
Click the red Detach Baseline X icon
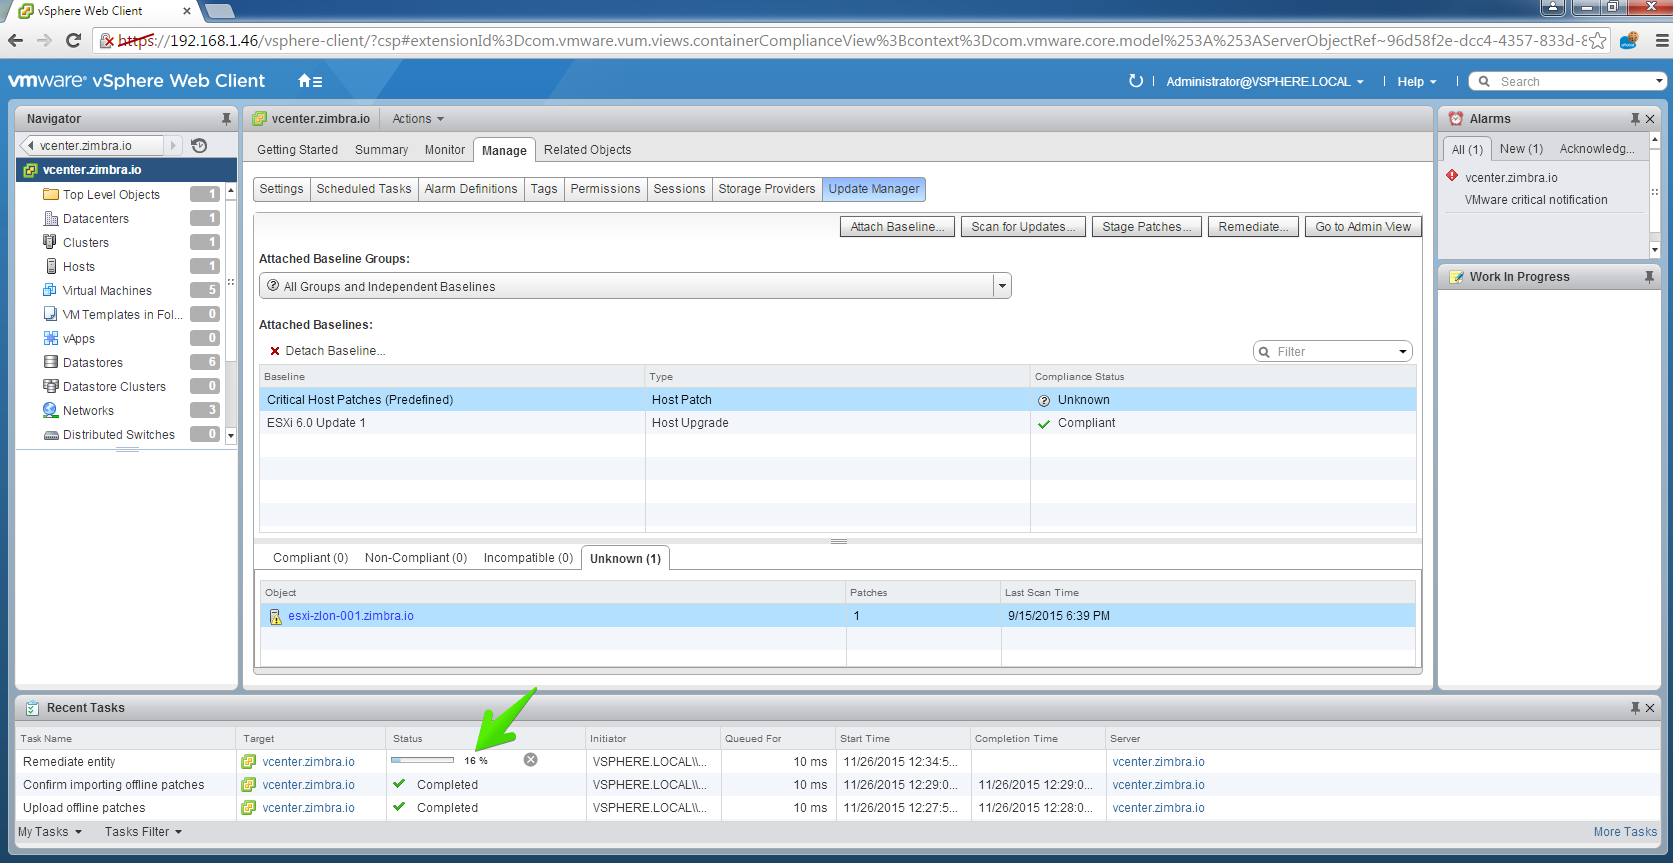click(275, 351)
